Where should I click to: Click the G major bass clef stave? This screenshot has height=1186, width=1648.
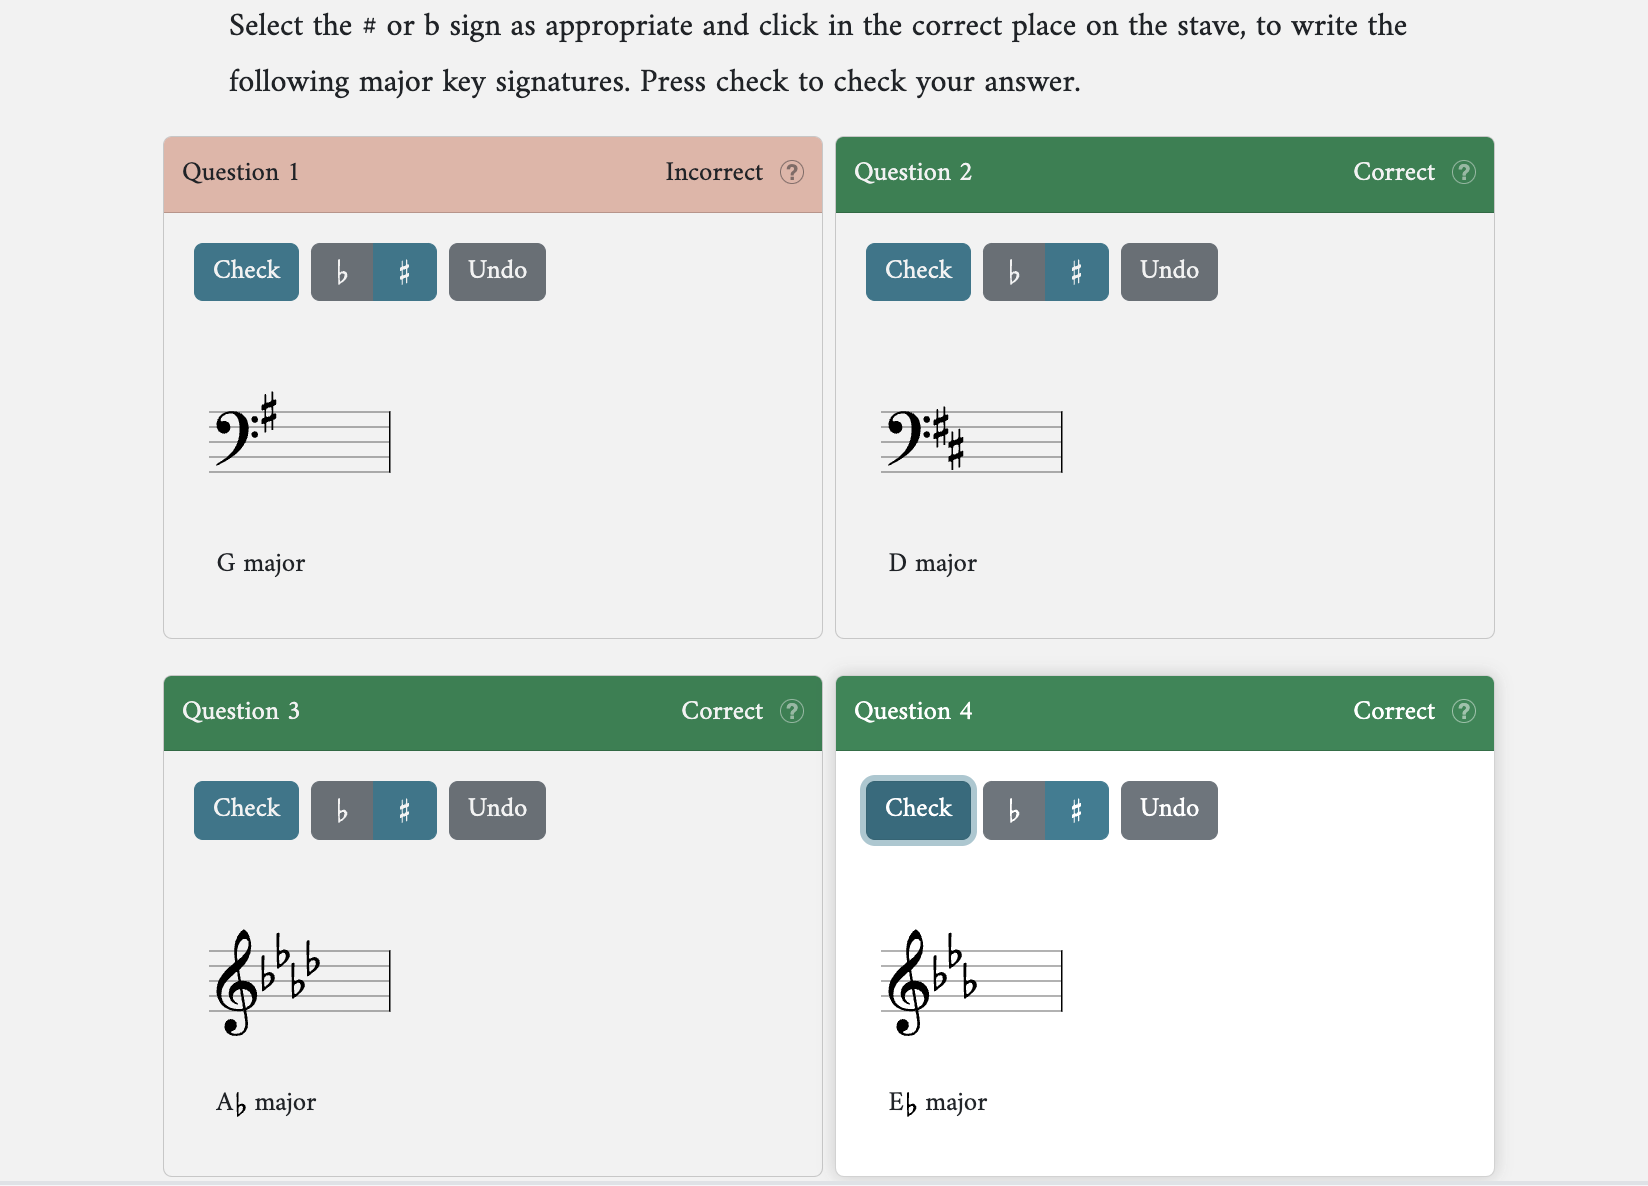(299, 441)
